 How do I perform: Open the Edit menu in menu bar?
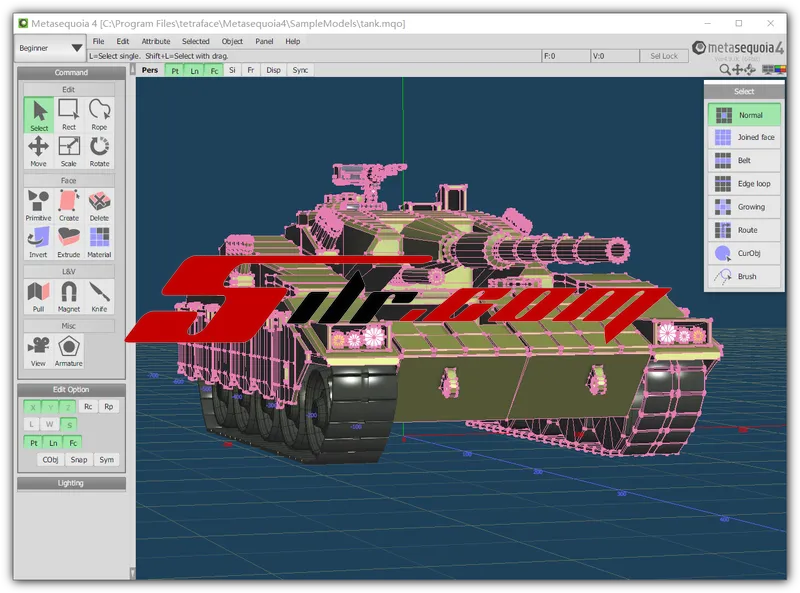(122, 41)
